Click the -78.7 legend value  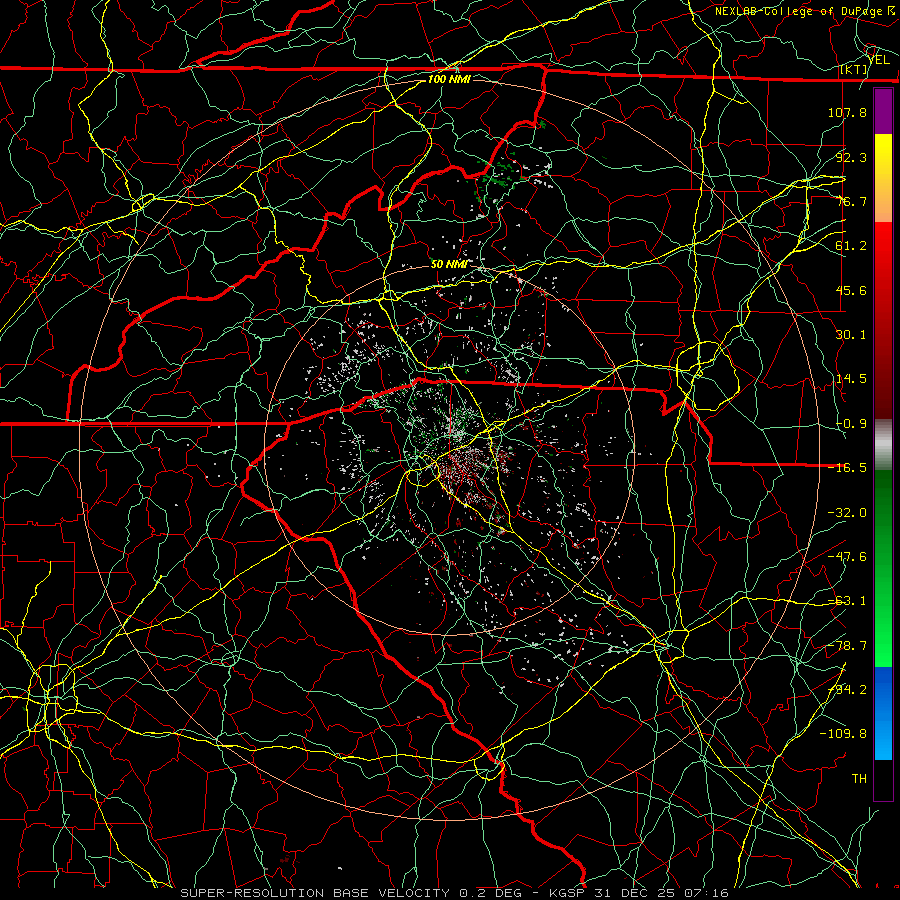(x=847, y=646)
